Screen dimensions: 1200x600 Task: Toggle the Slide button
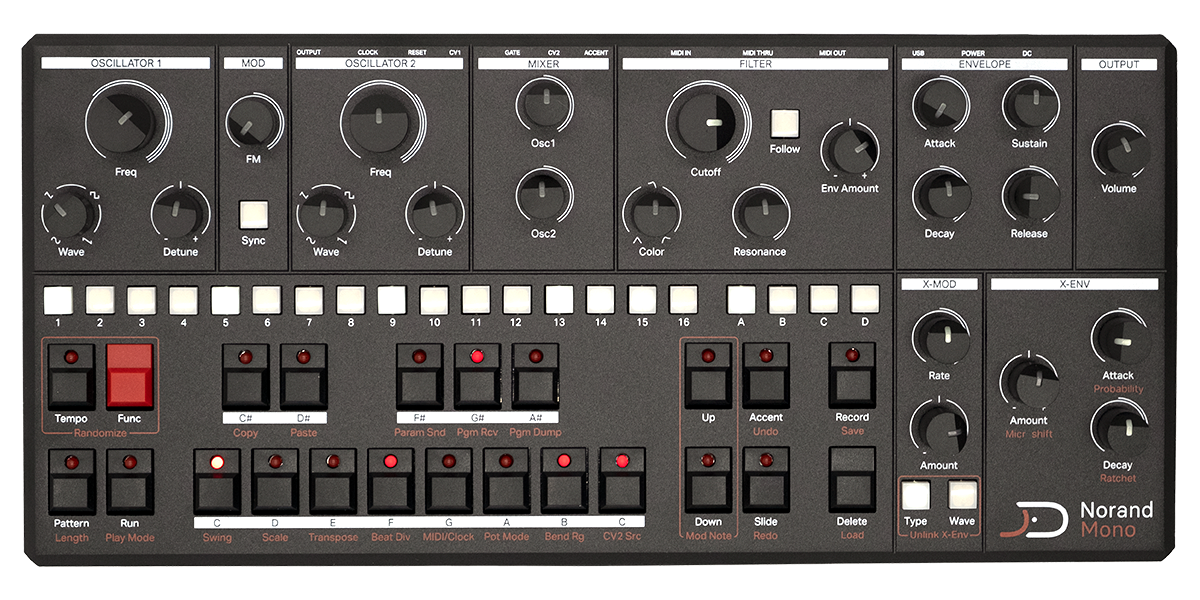click(766, 482)
